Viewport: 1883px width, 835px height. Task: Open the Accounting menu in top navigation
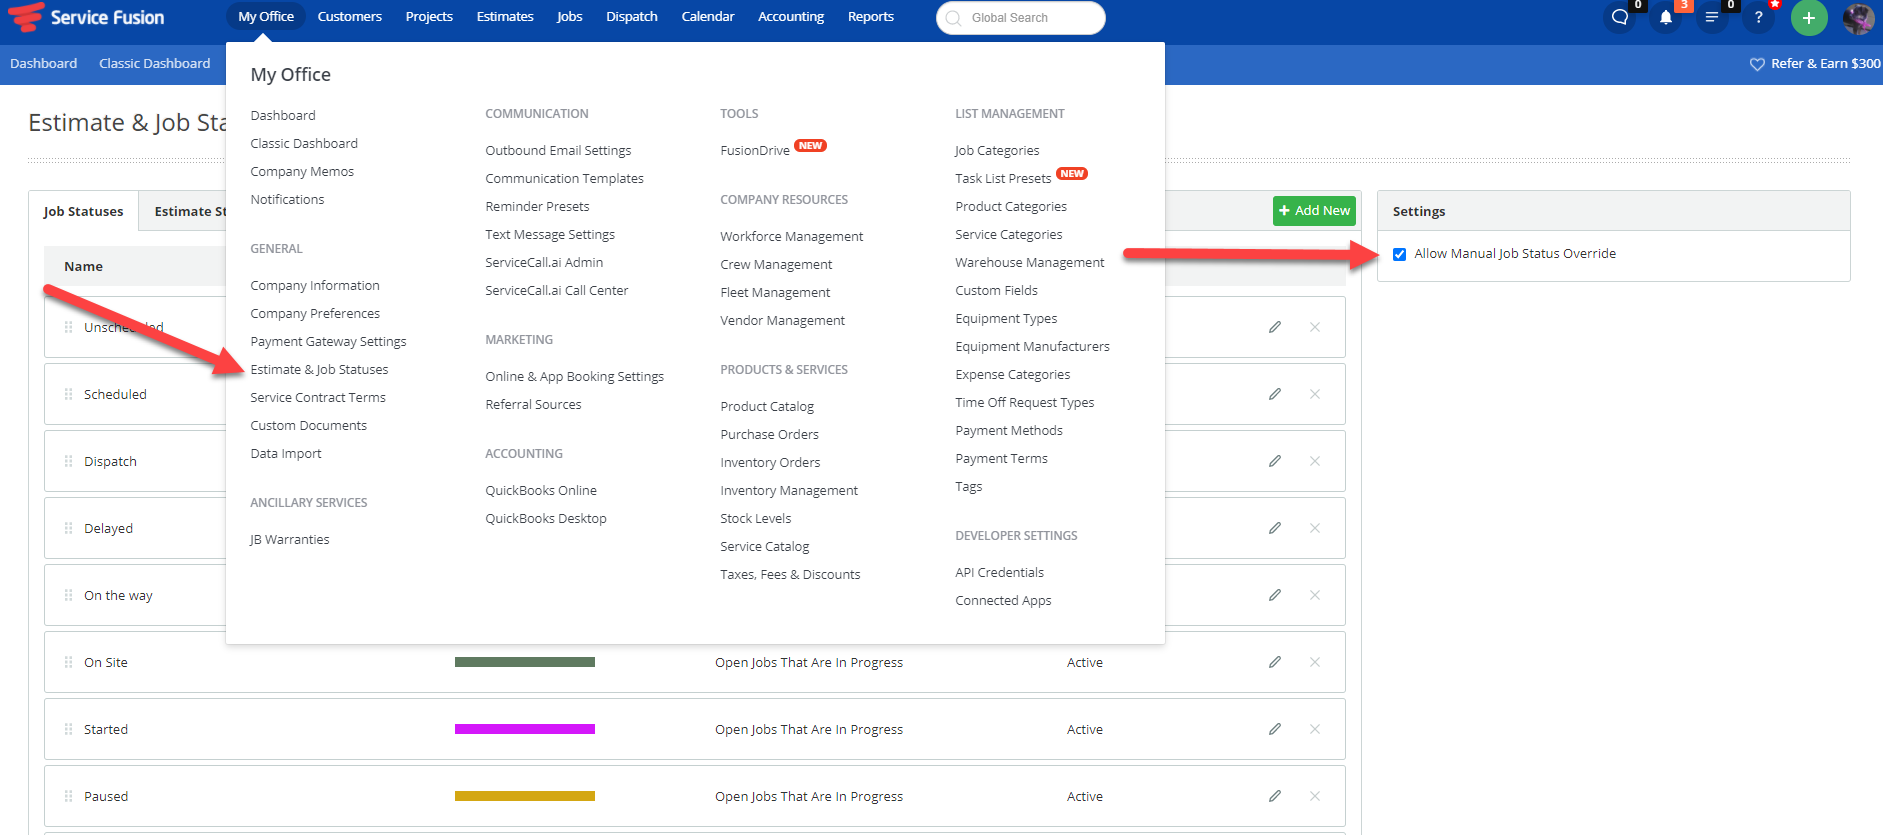point(791,17)
